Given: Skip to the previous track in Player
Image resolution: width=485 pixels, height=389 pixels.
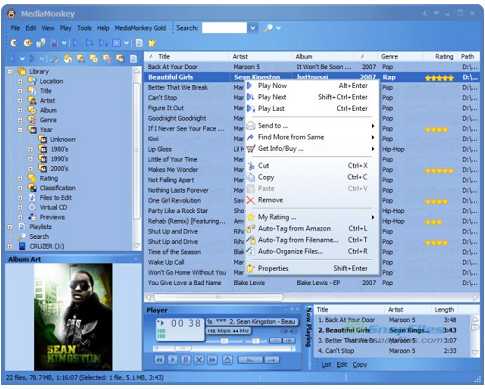Looking at the screenshot, I should pyautogui.click(x=160, y=360).
